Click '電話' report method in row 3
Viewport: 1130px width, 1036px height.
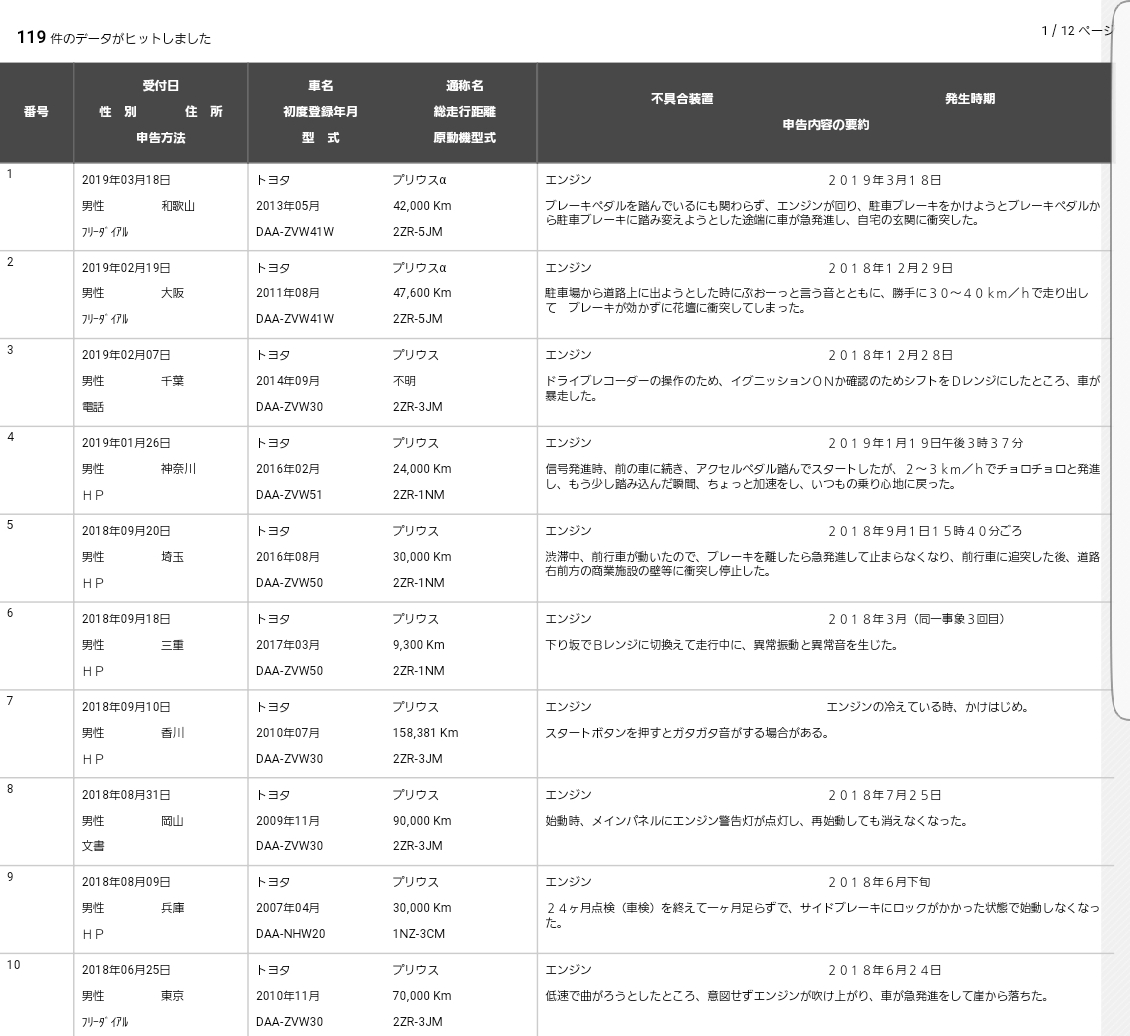(x=93, y=407)
